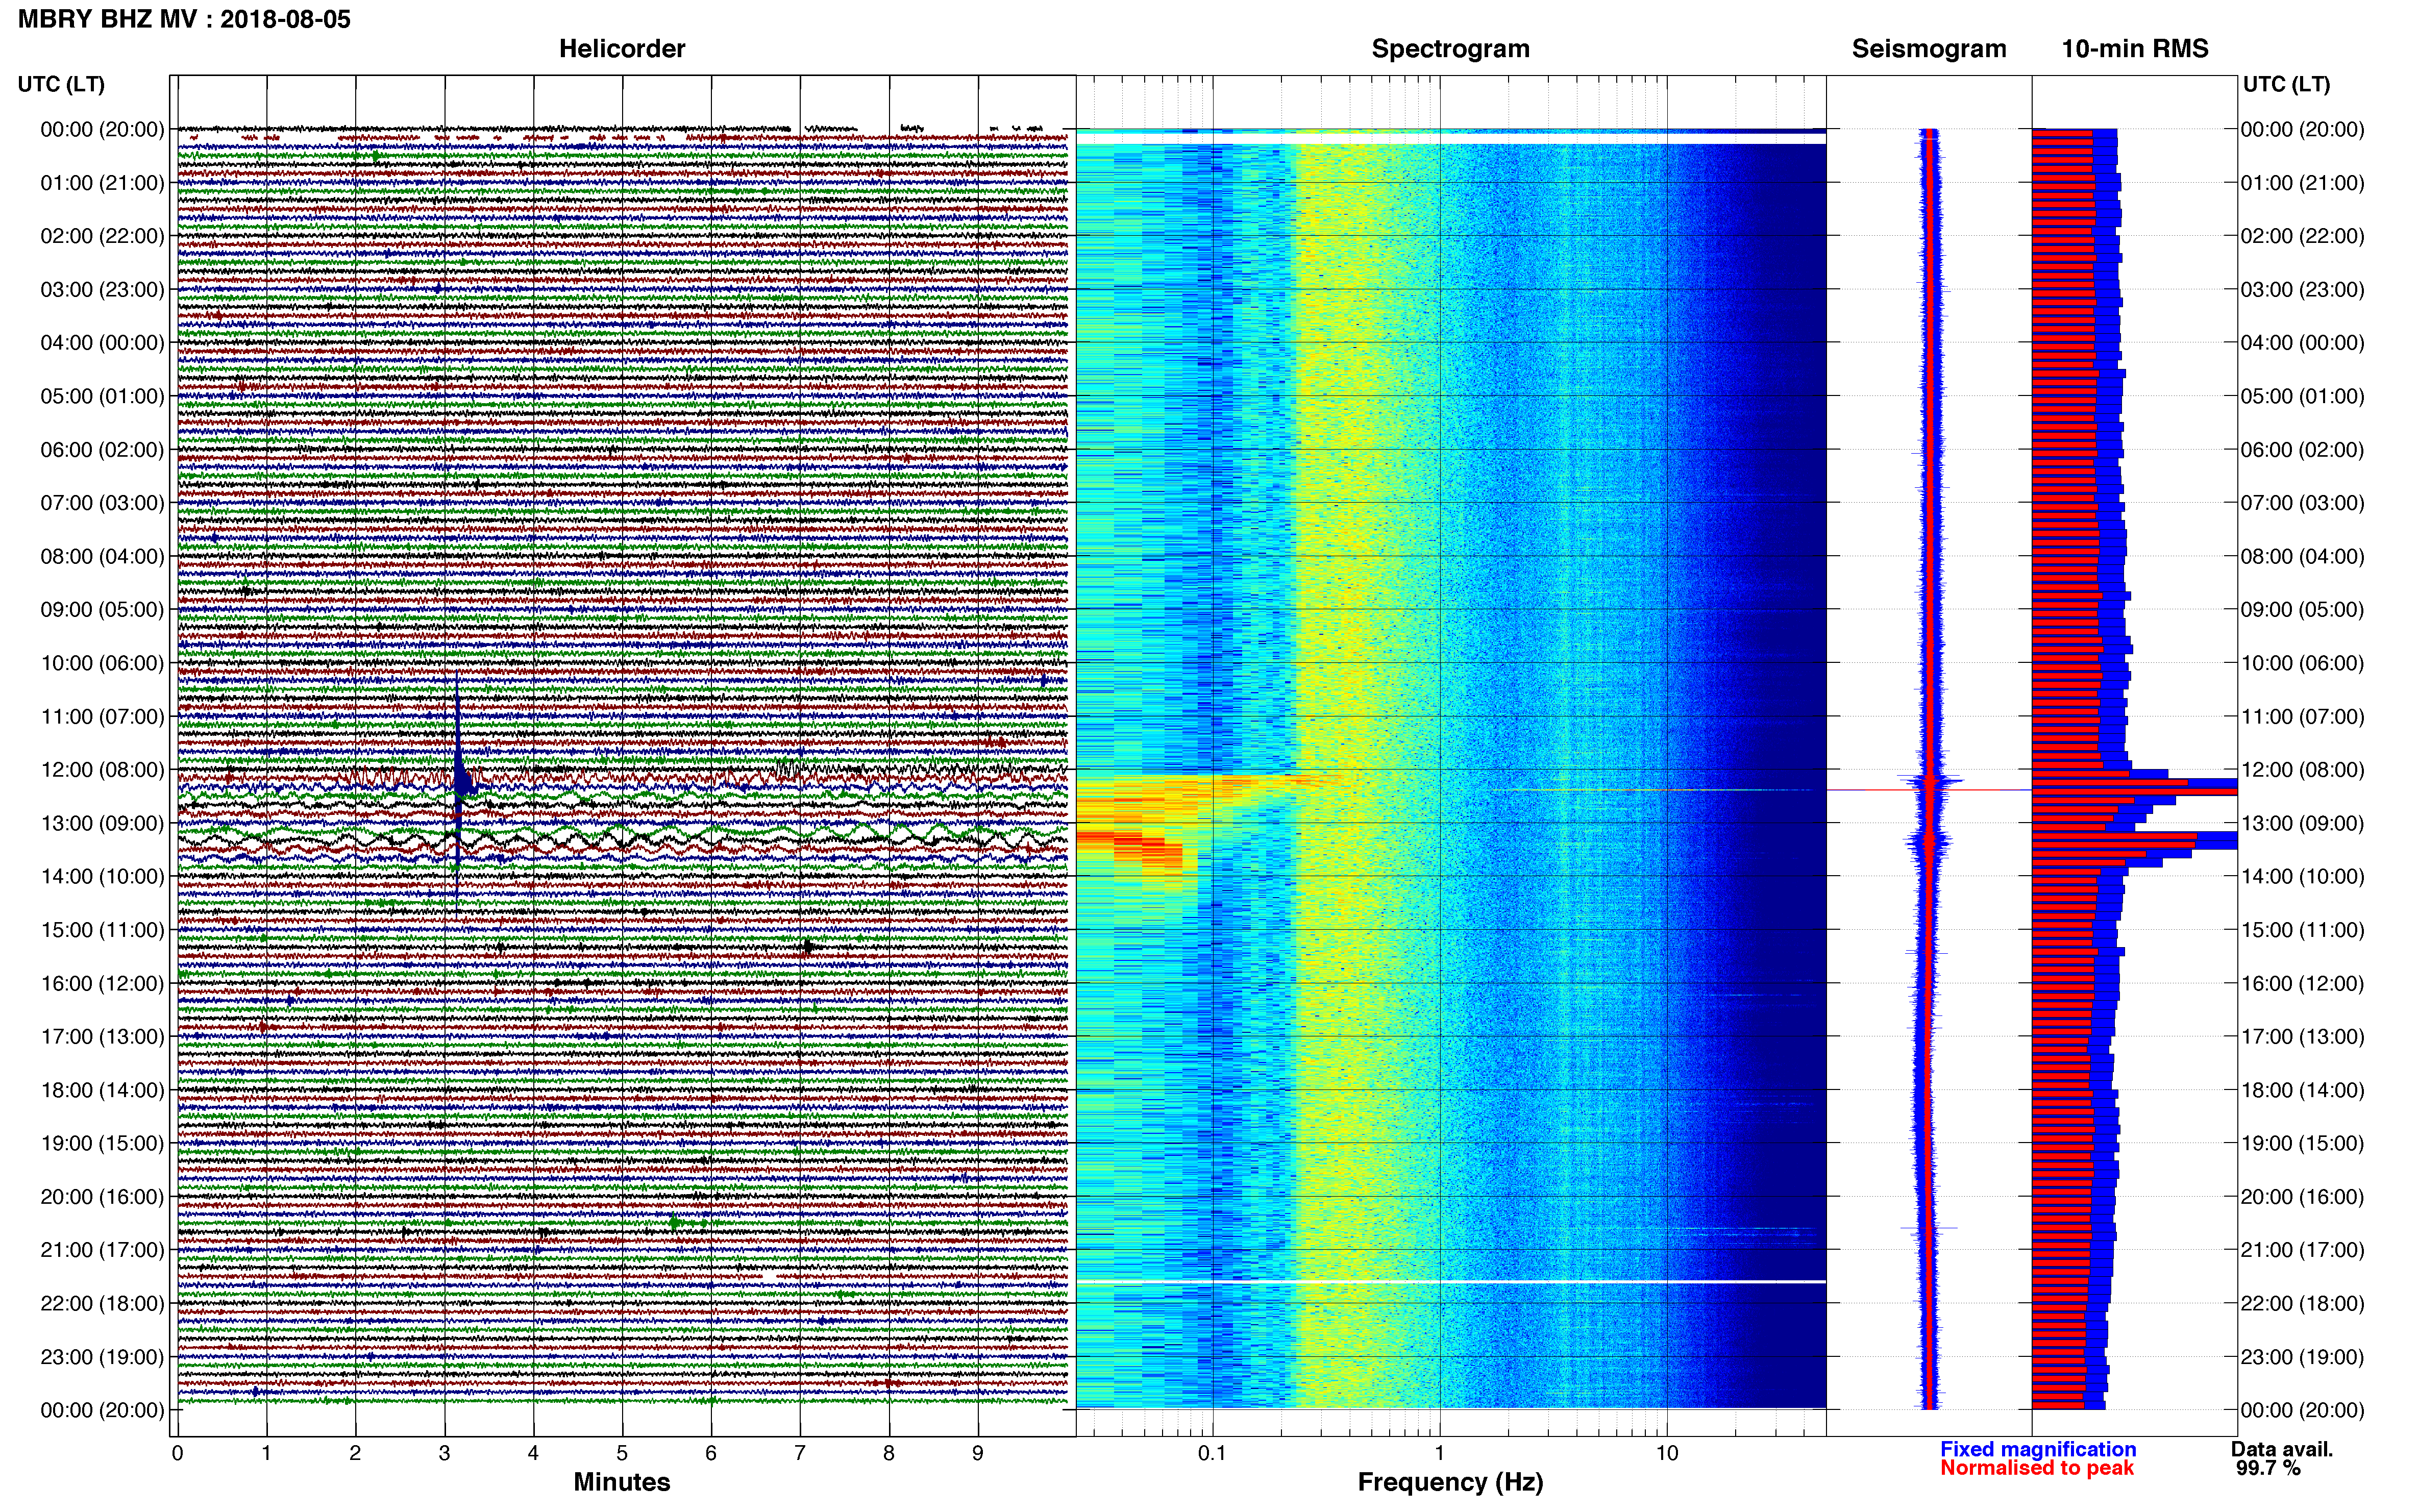Click the 'Helicorder' panel heading

click(622, 48)
